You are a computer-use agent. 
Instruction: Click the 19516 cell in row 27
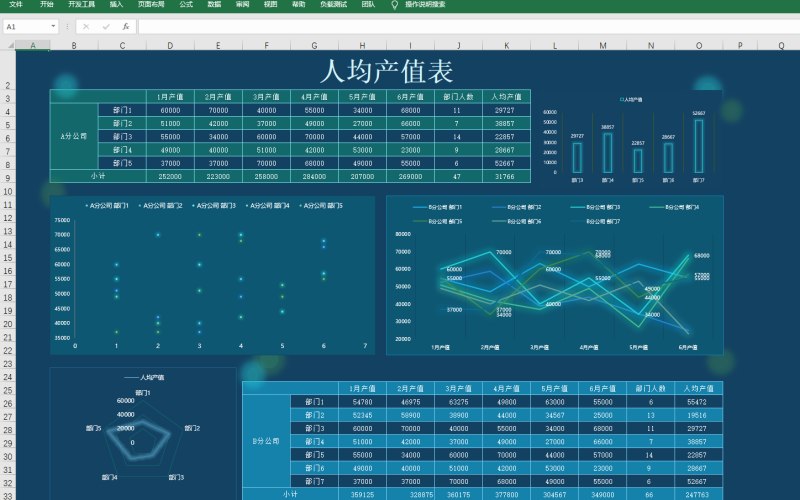click(x=697, y=415)
